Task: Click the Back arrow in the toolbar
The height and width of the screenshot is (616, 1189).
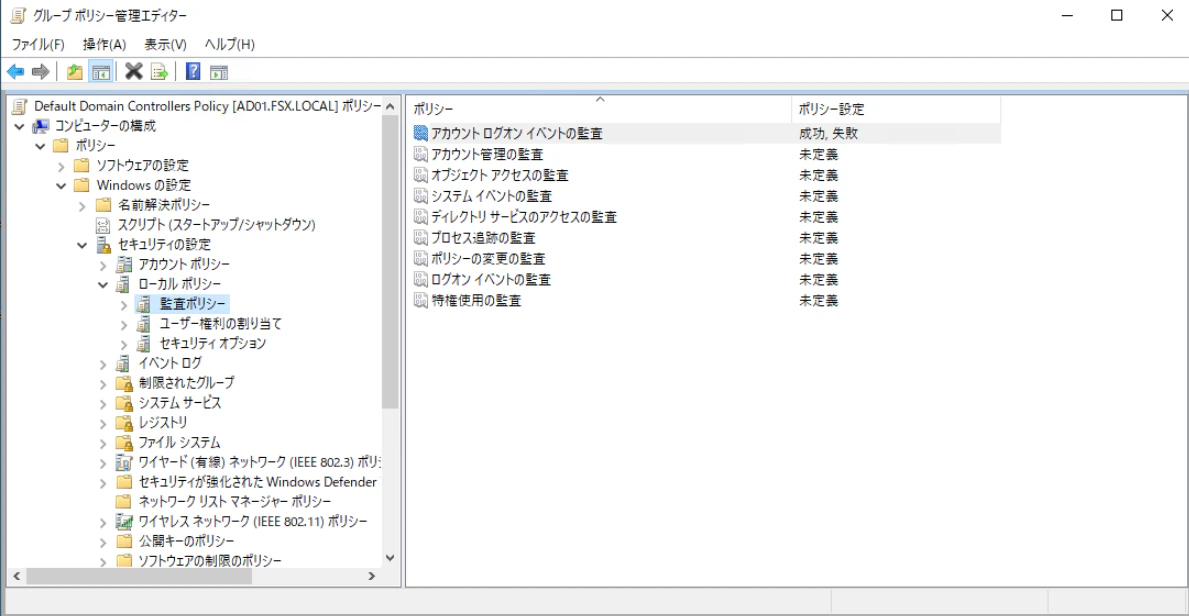Action: (15, 72)
